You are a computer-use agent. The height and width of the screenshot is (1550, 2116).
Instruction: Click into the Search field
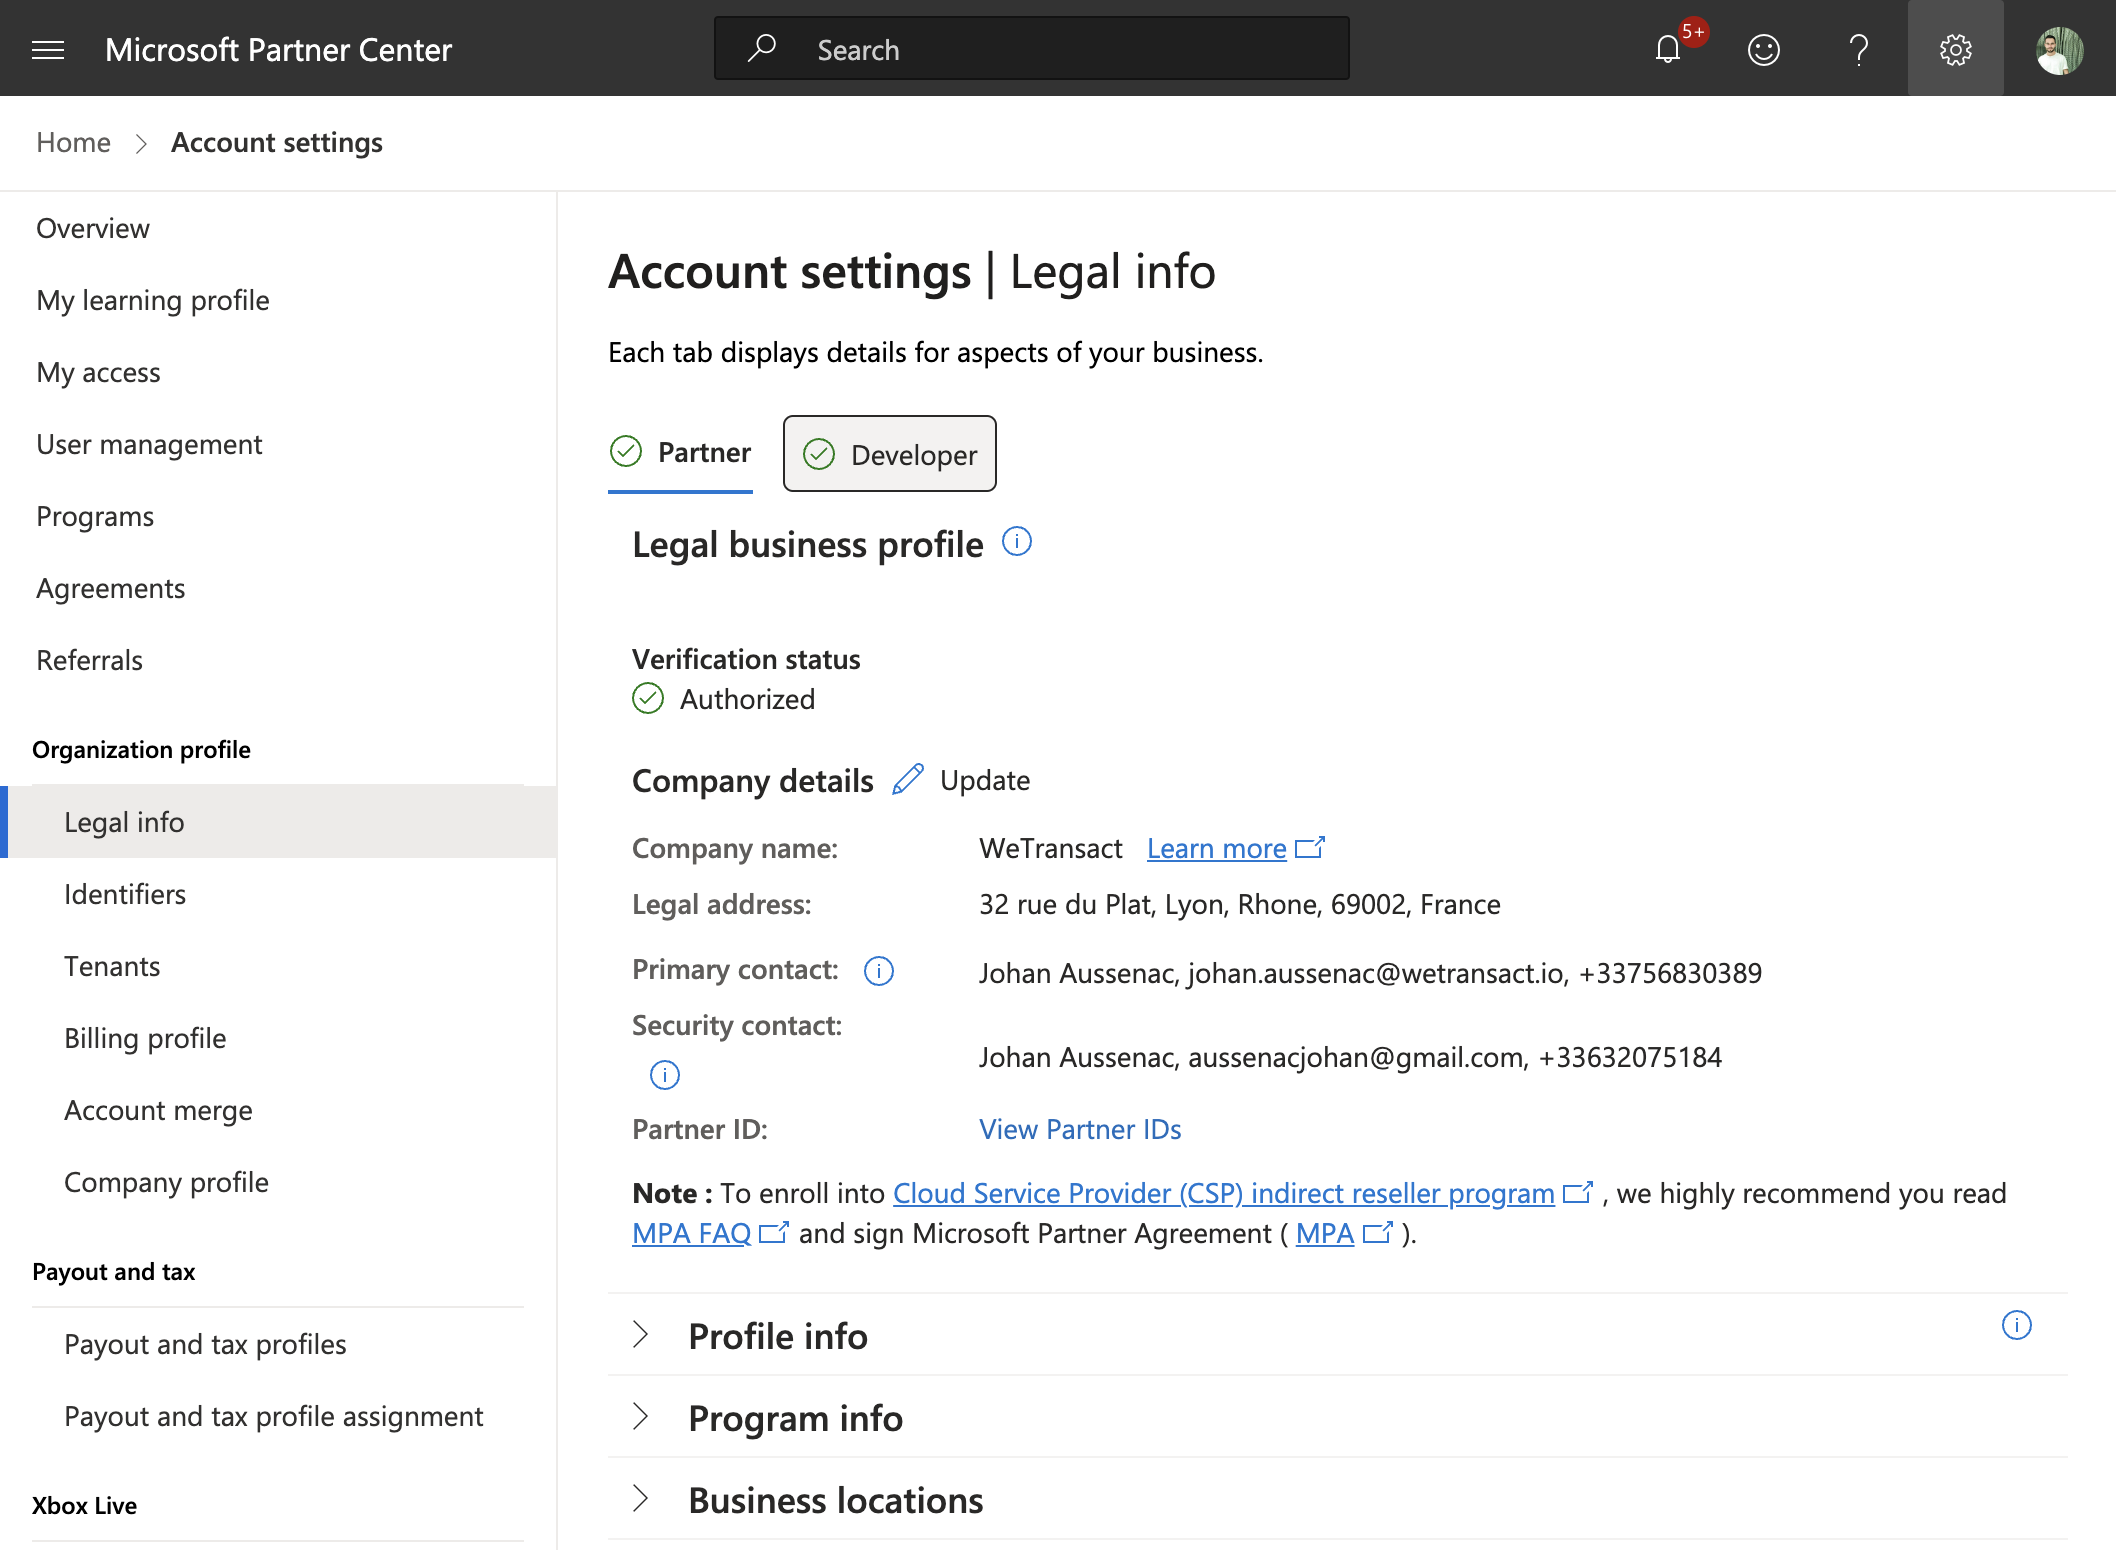(1031, 48)
